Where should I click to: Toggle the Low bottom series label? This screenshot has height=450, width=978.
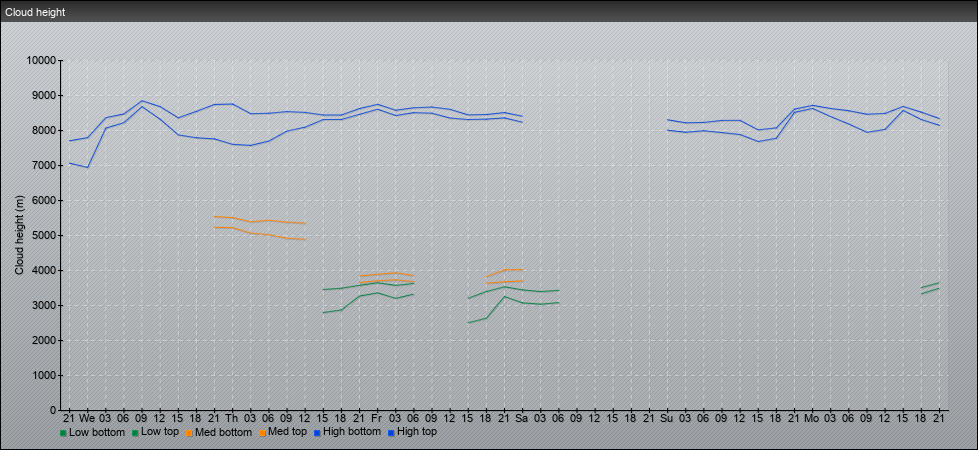[x=97, y=432]
